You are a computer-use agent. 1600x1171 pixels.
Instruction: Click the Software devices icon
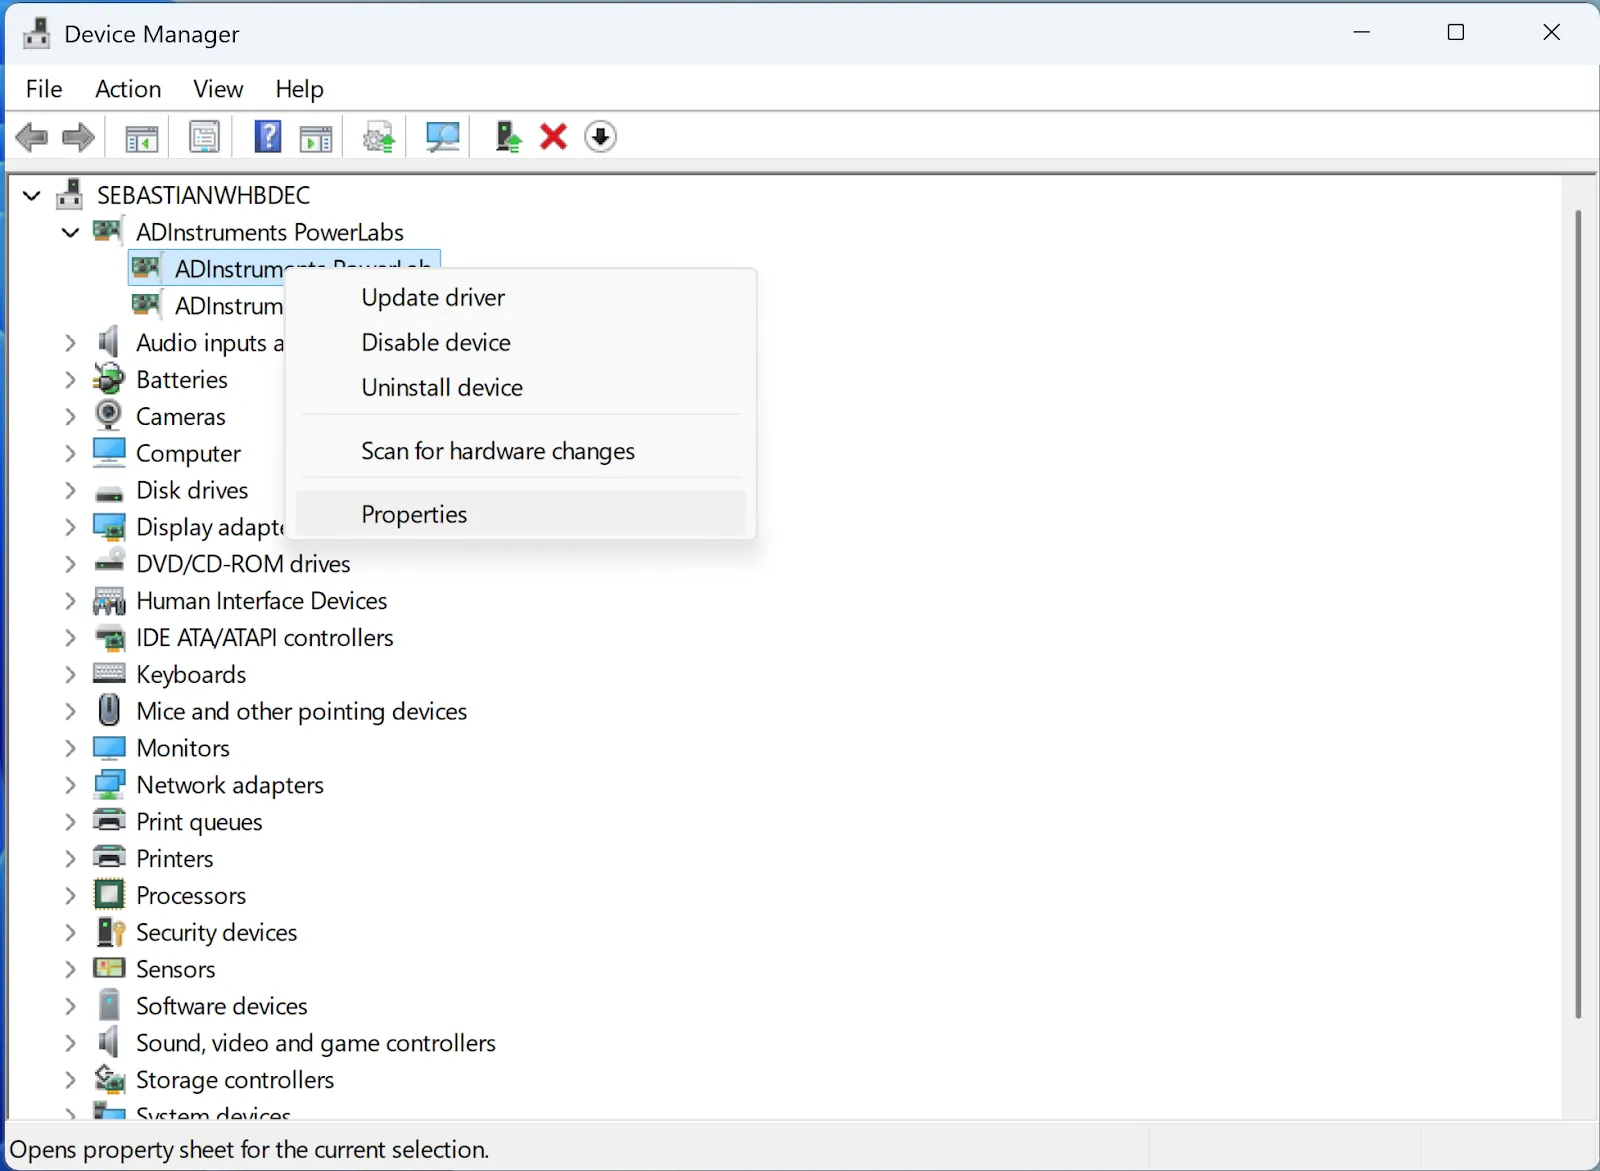click(109, 1005)
